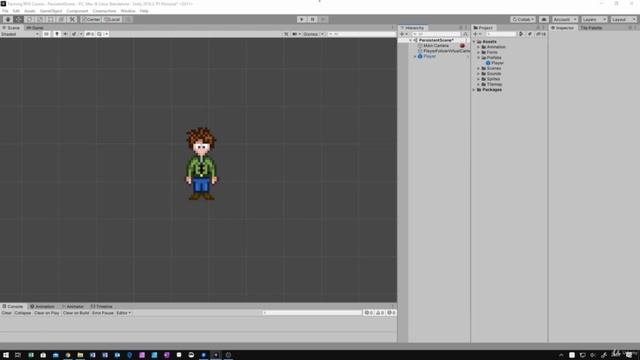Screen dimensions: 640x360
Task: Select Main Camera in the Hierarchy
Action: [436, 46]
